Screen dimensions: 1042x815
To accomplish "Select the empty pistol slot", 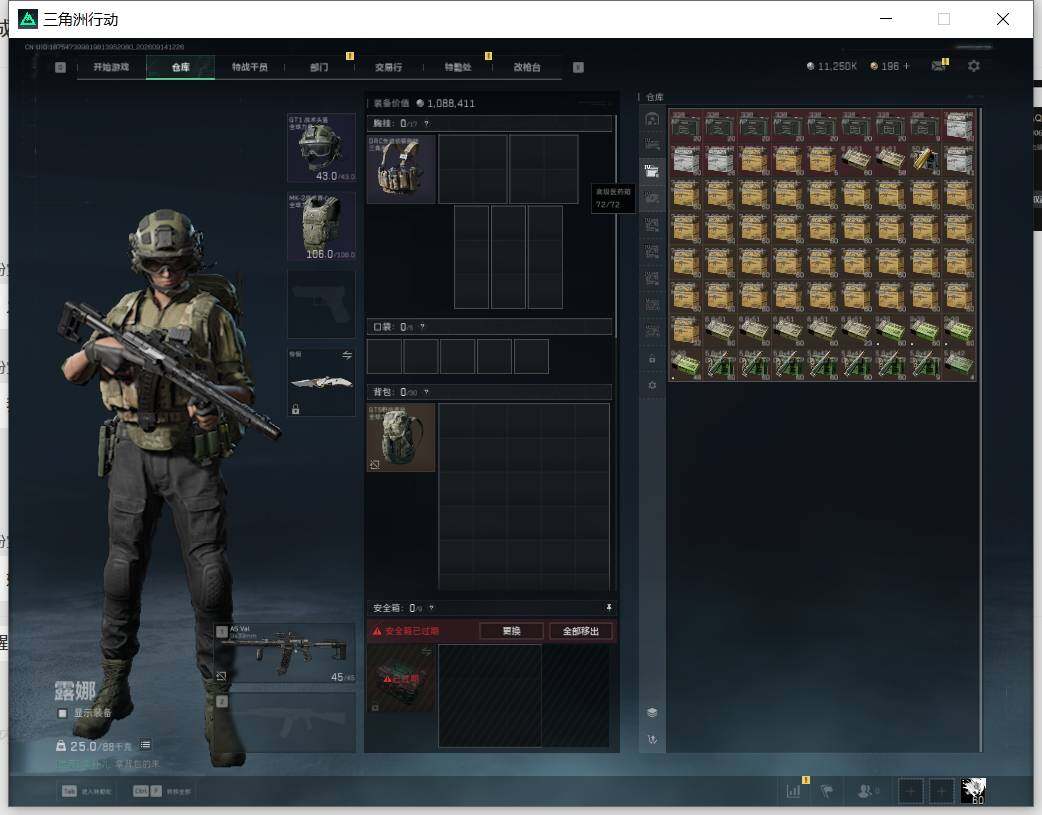I will 321,304.
